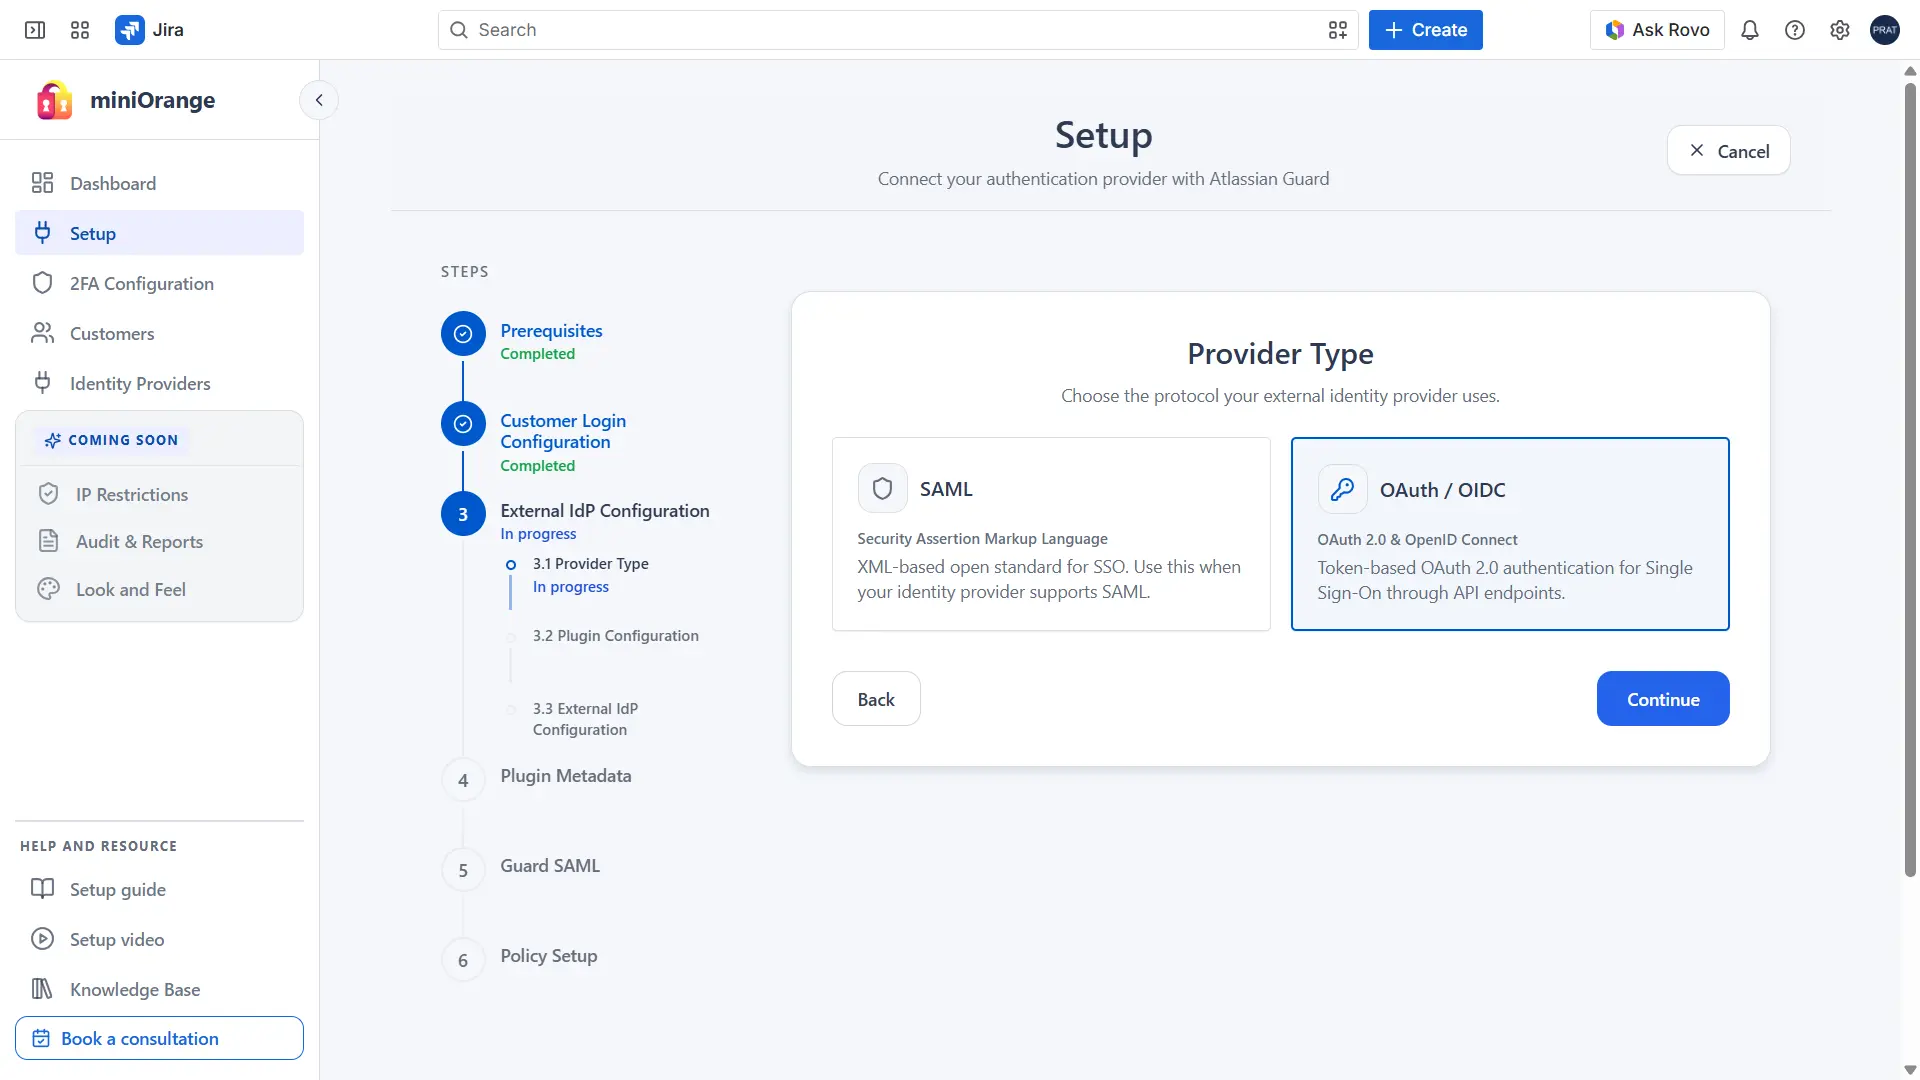
Task: Click the OAuth / OIDC key icon
Action: pyautogui.click(x=1342, y=490)
